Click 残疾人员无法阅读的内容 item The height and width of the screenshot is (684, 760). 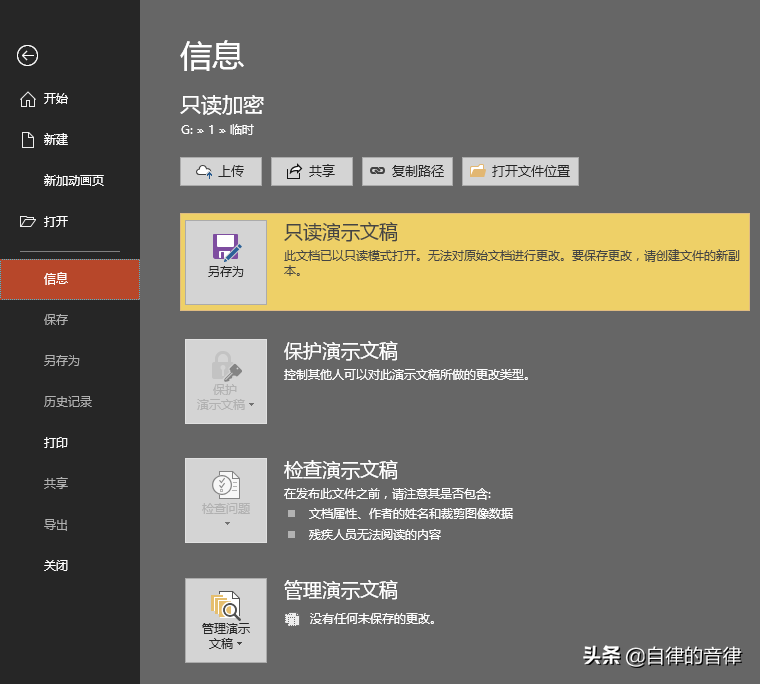375,535
